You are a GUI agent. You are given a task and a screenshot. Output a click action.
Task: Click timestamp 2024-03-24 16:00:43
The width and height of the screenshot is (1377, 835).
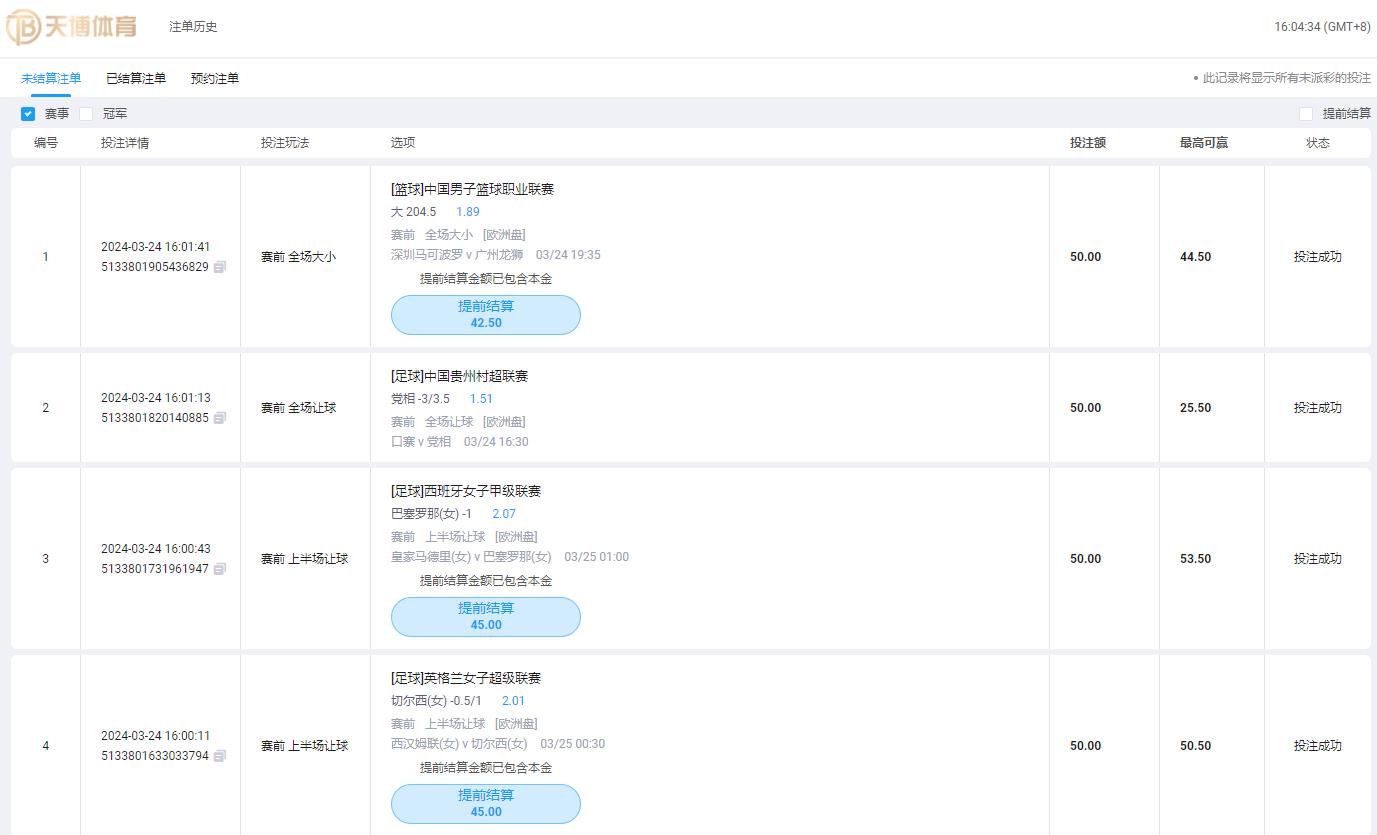[x=156, y=549]
